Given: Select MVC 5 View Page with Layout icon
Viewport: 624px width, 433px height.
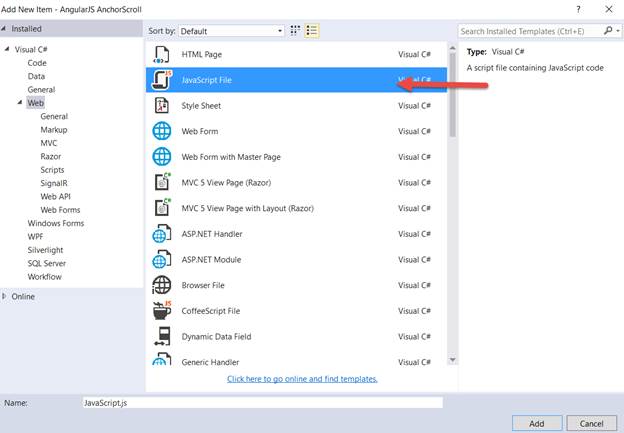Looking at the screenshot, I should [x=162, y=208].
